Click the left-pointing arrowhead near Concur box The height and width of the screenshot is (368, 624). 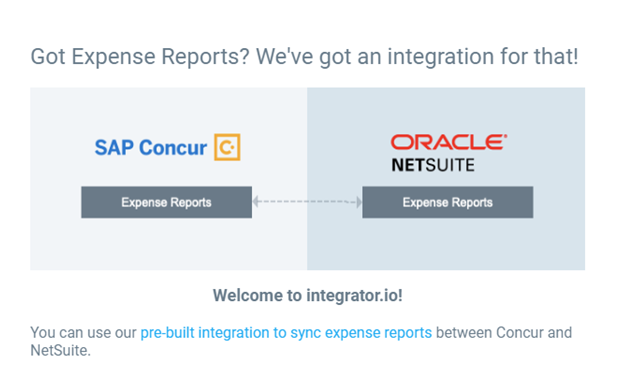point(257,202)
